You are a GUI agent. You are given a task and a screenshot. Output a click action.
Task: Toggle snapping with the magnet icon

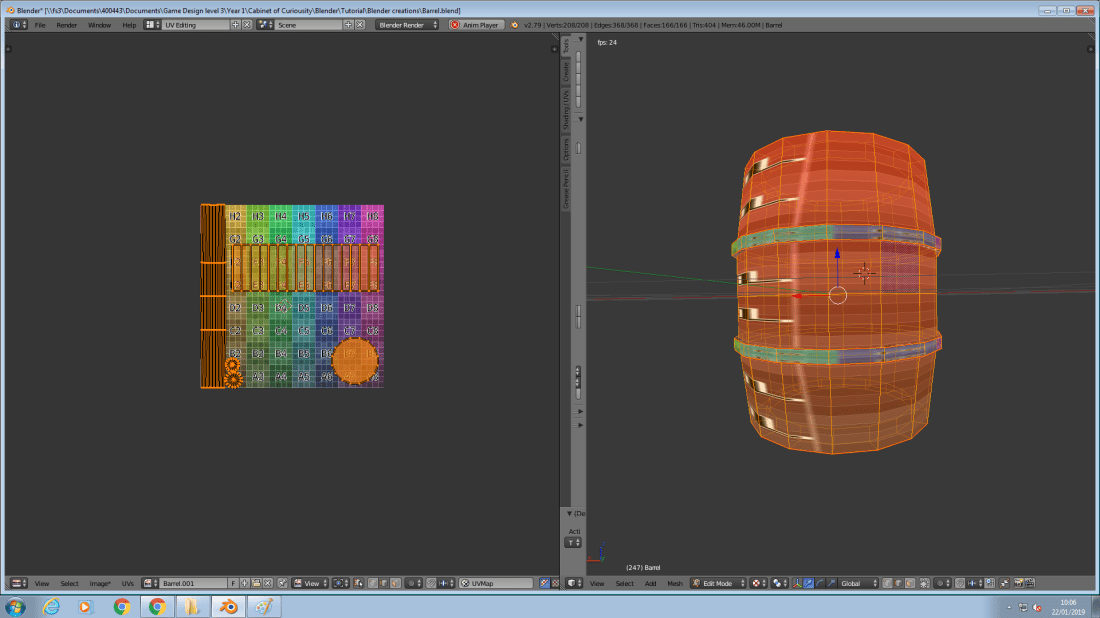click(x=960, y=583)
